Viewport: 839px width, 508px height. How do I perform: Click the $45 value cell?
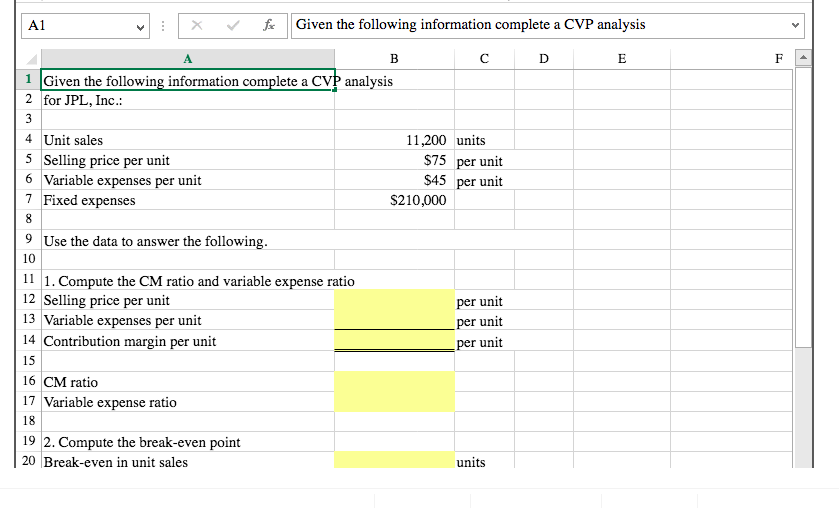click(x=394, y=180)
